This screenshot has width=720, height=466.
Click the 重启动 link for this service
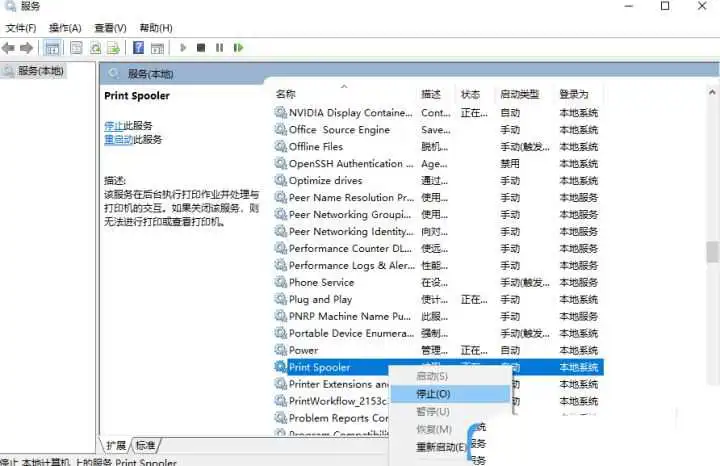(x=118, y=140)
